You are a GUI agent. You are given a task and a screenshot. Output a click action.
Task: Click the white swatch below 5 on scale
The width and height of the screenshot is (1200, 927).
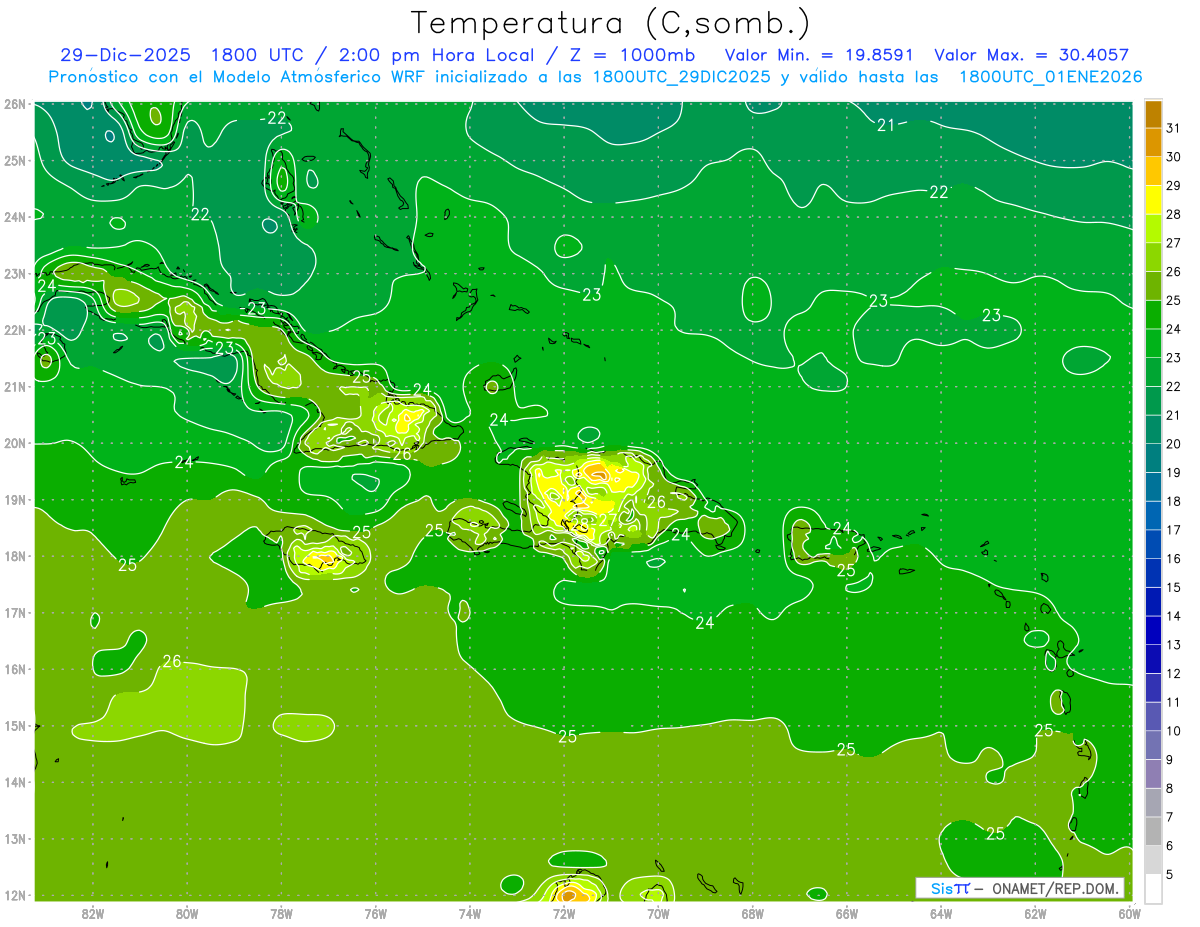click(x=1153, y=888)
